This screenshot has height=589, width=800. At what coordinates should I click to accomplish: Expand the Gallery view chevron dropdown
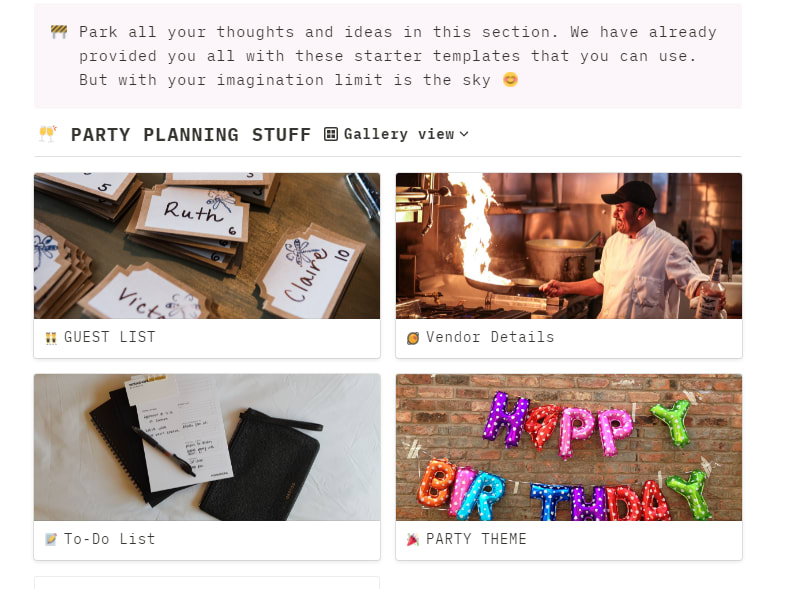pos(464,134)
